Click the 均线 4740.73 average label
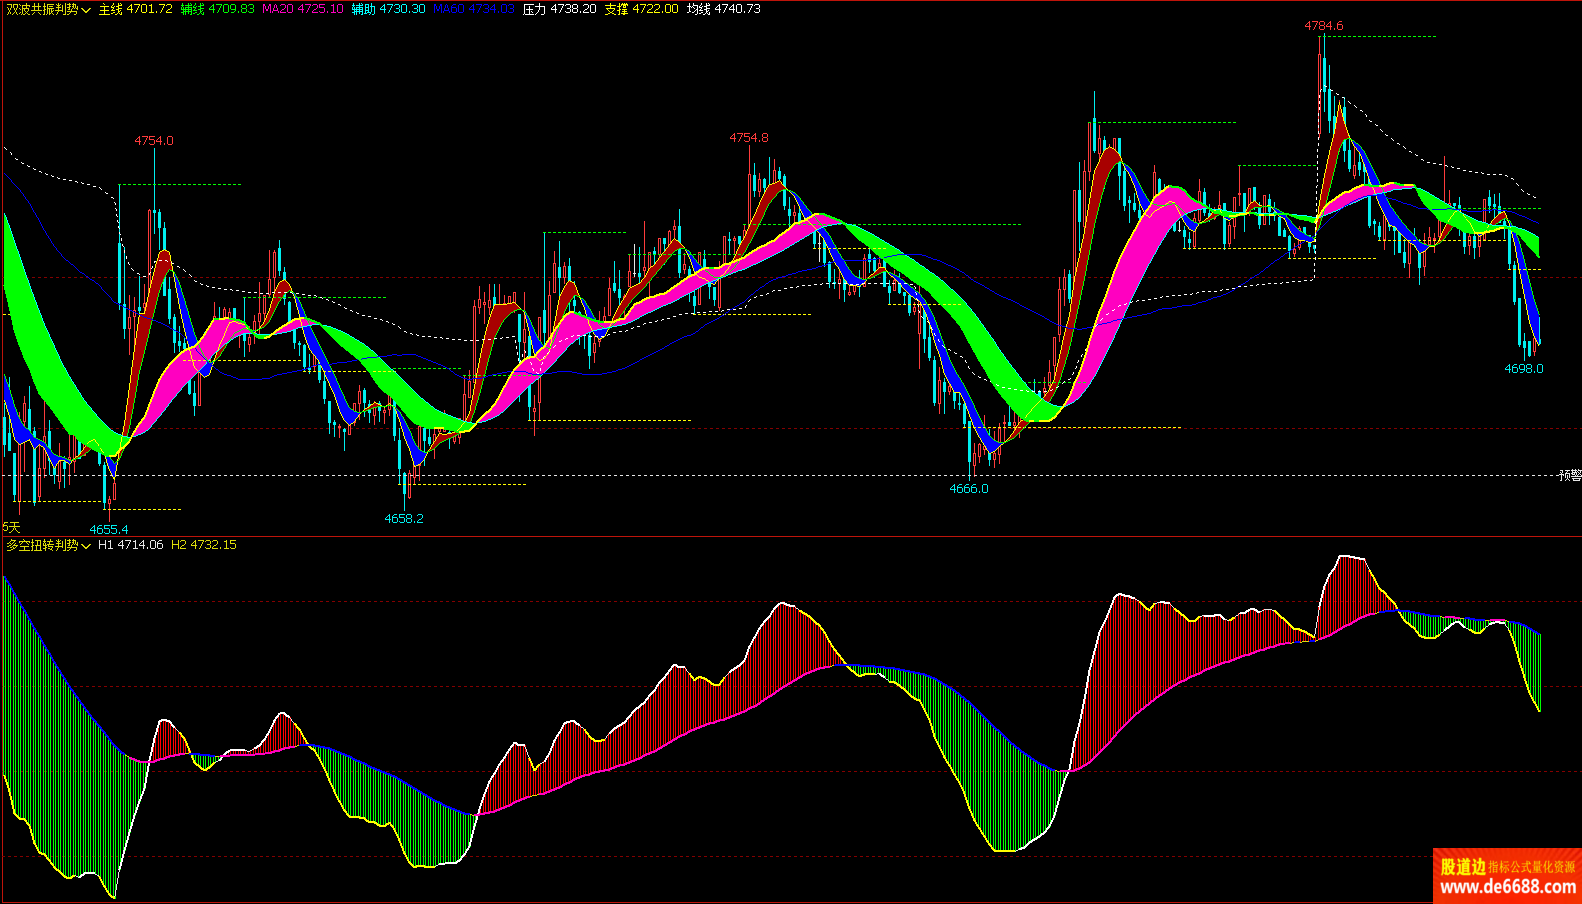The height and width of the screenshot is (904, 1582). point(723,9)
